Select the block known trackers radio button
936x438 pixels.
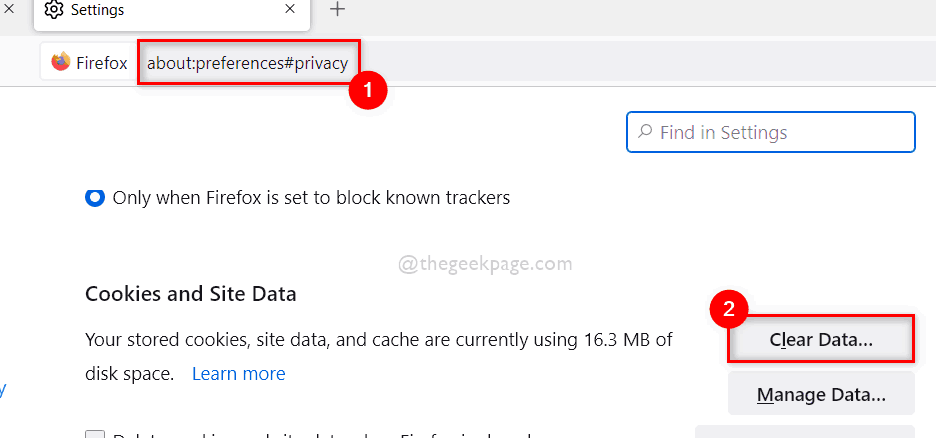click(95, 198)
